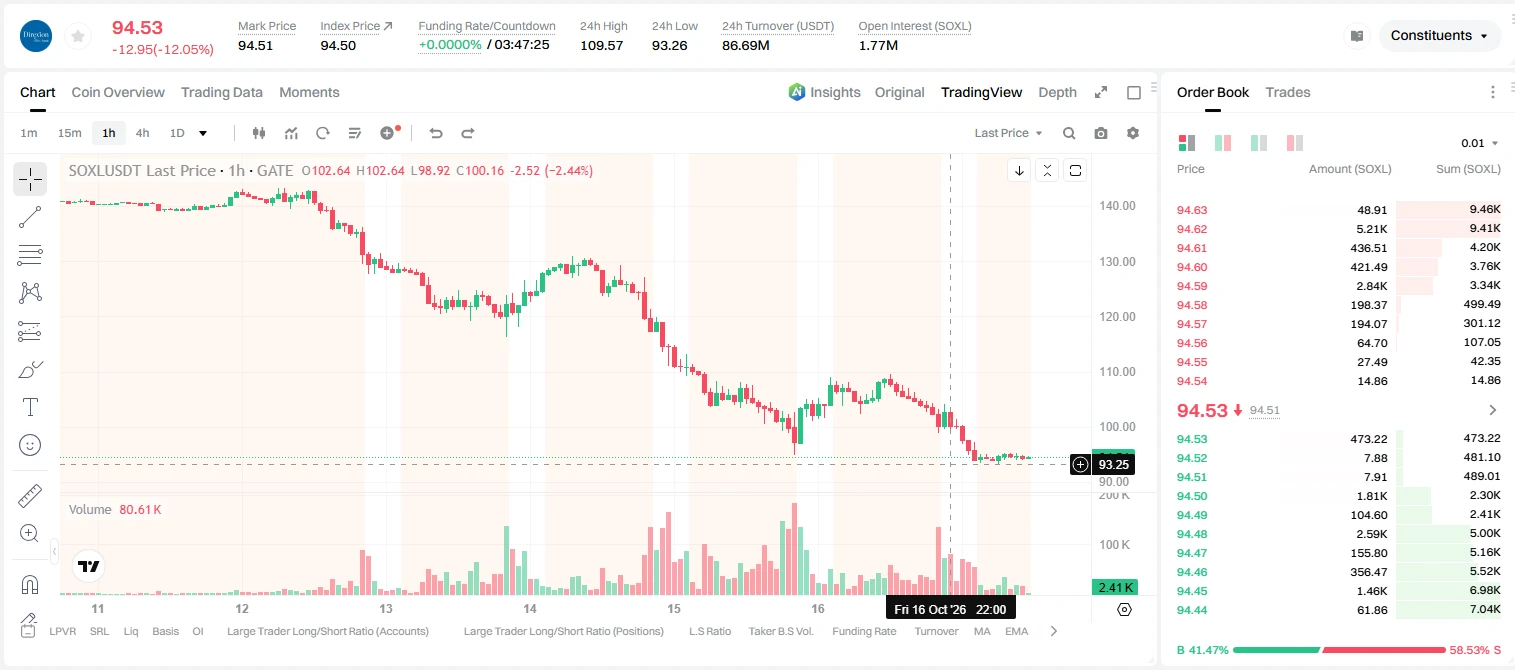Change the 0.01 price precision dropdown
The image size is (1515, 670).
(1480, 143)
